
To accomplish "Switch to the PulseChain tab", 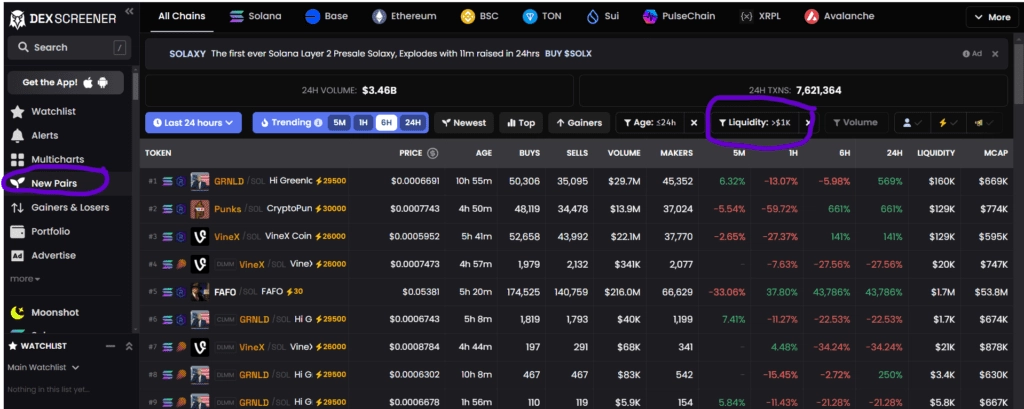I will pyautogui.click(x=679, y=16).
